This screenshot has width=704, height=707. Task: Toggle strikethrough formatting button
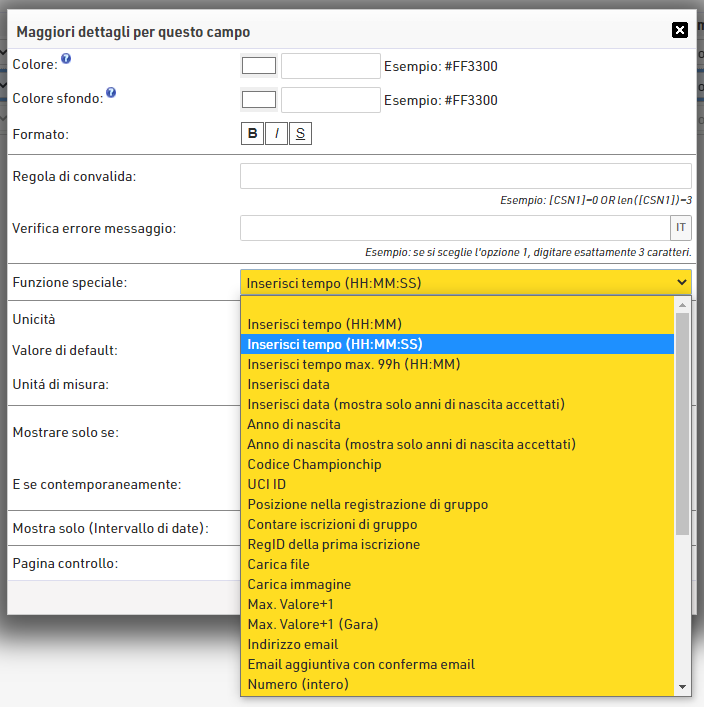[300, 134]
